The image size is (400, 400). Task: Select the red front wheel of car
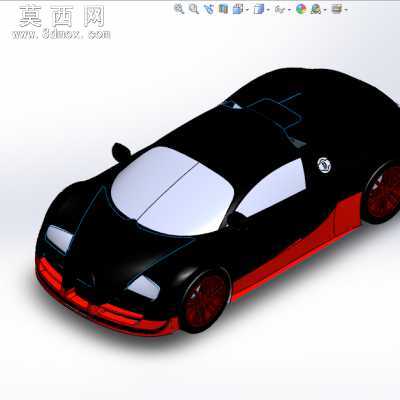(x=205, y=302)
